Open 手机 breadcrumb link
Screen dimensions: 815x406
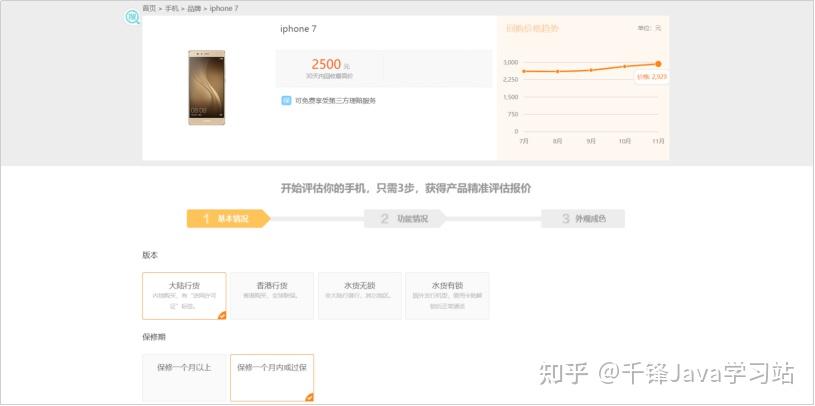(172, 8)
